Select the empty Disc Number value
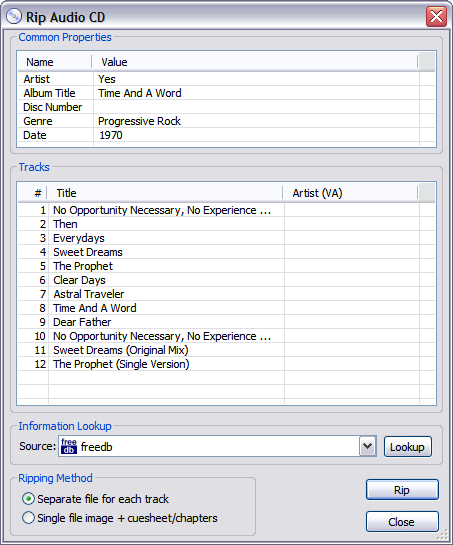Screen dimensions: 453x545 256,107
